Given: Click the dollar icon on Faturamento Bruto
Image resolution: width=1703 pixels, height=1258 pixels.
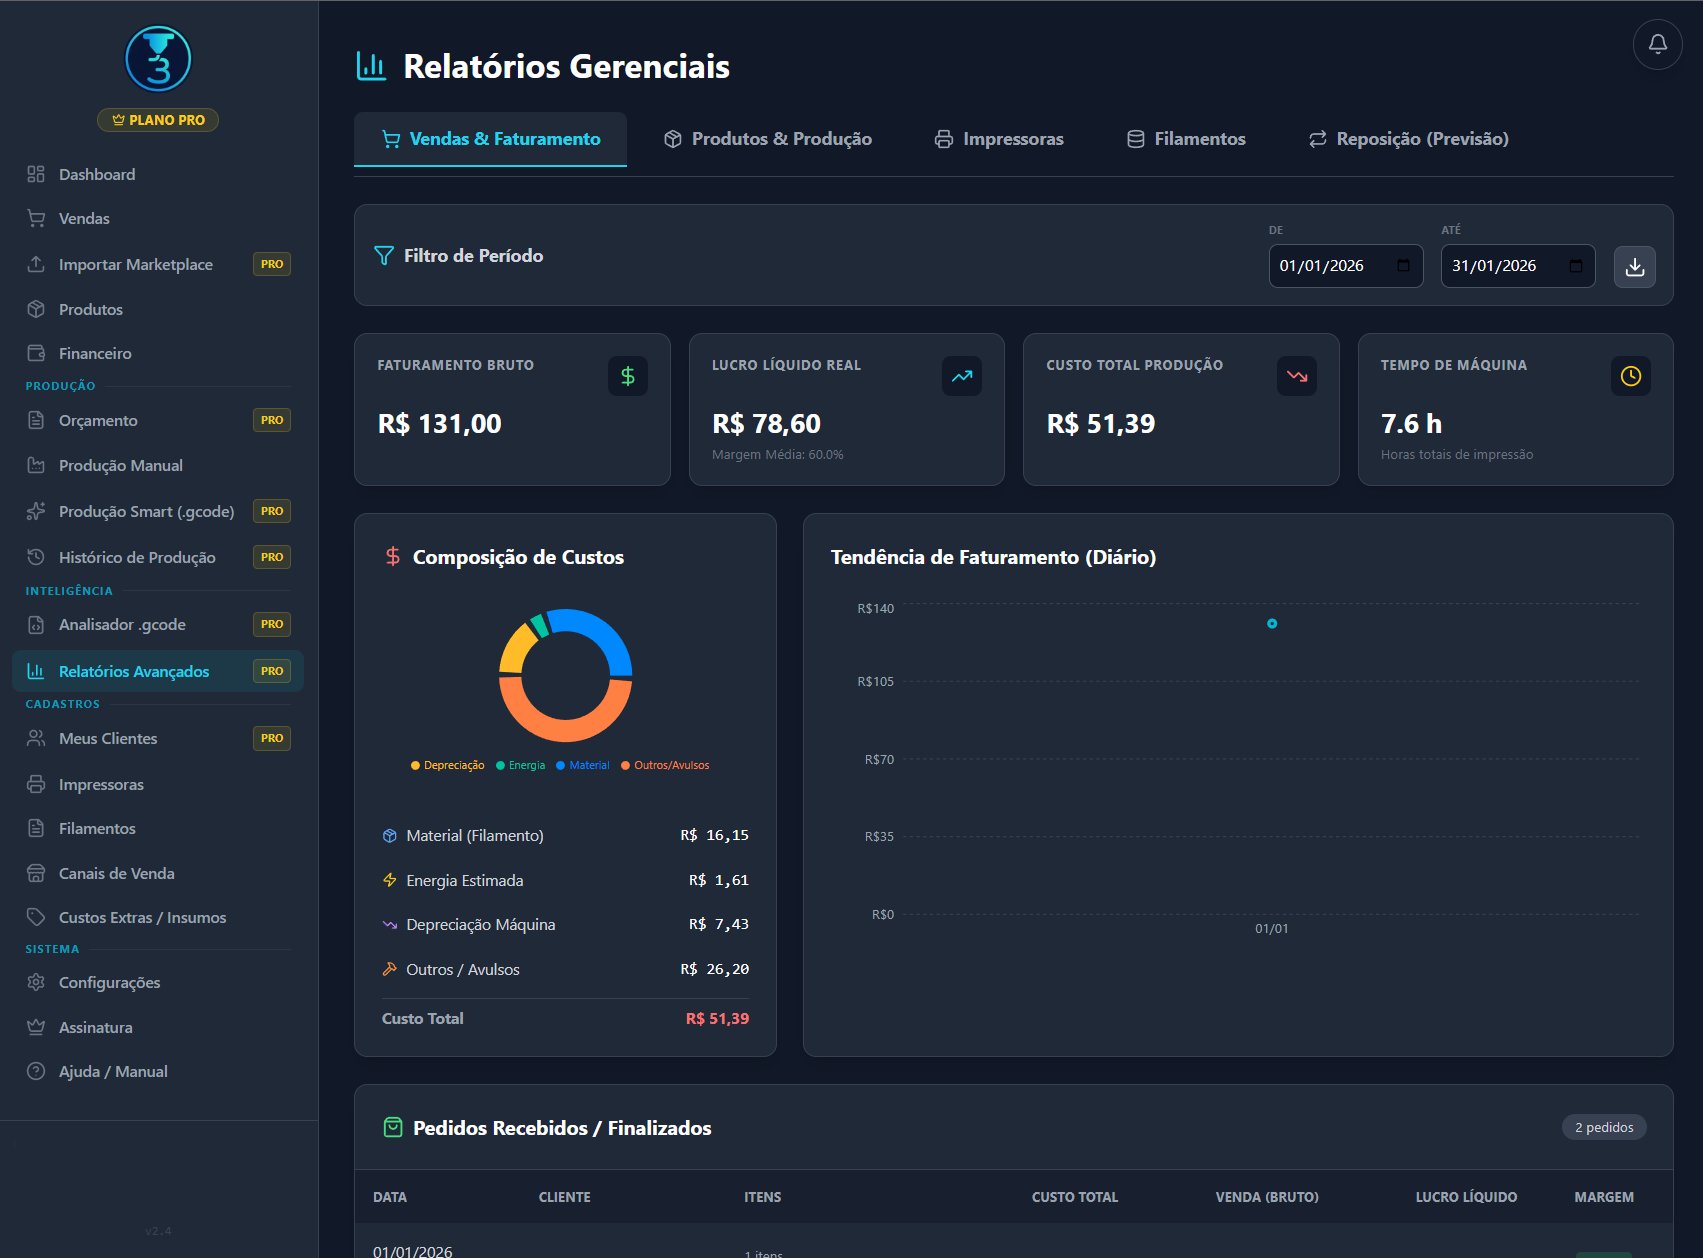Looking at the screenshot, I should click(x=627, y=376).
